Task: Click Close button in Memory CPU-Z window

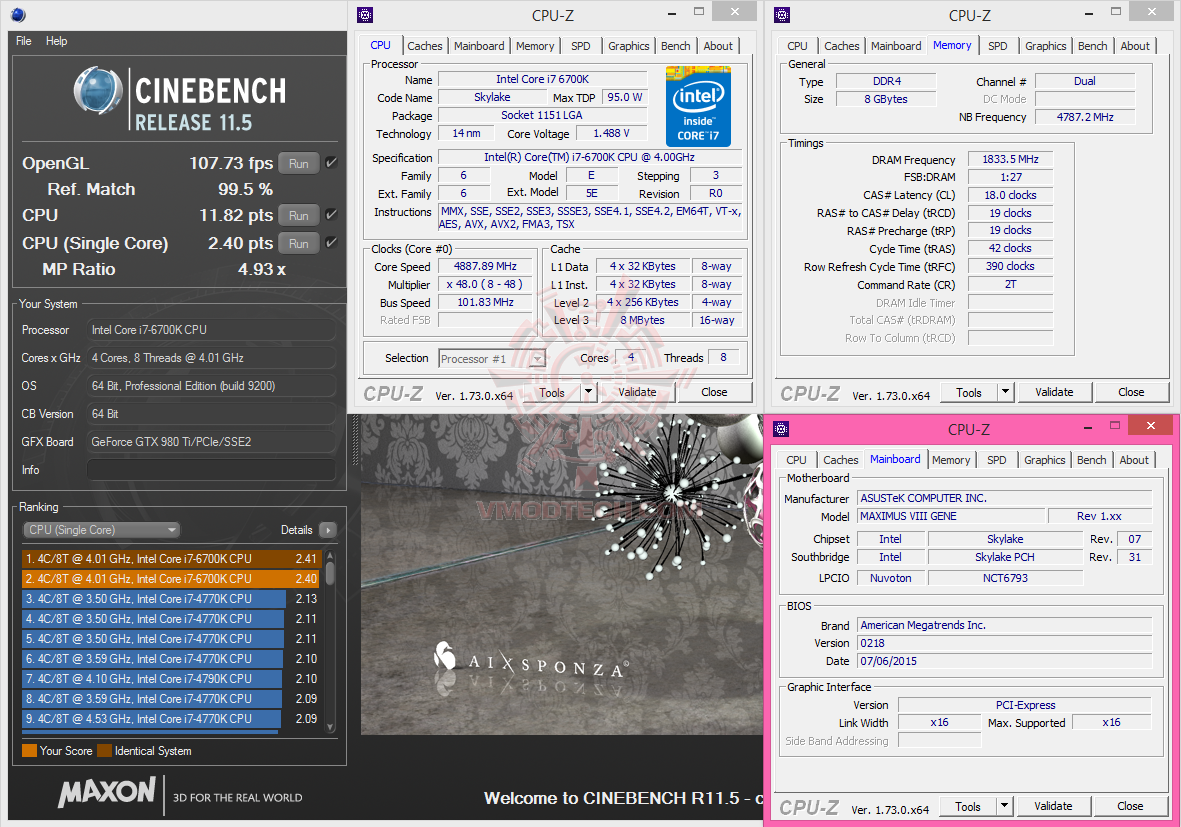Action: click(1131, 392)
